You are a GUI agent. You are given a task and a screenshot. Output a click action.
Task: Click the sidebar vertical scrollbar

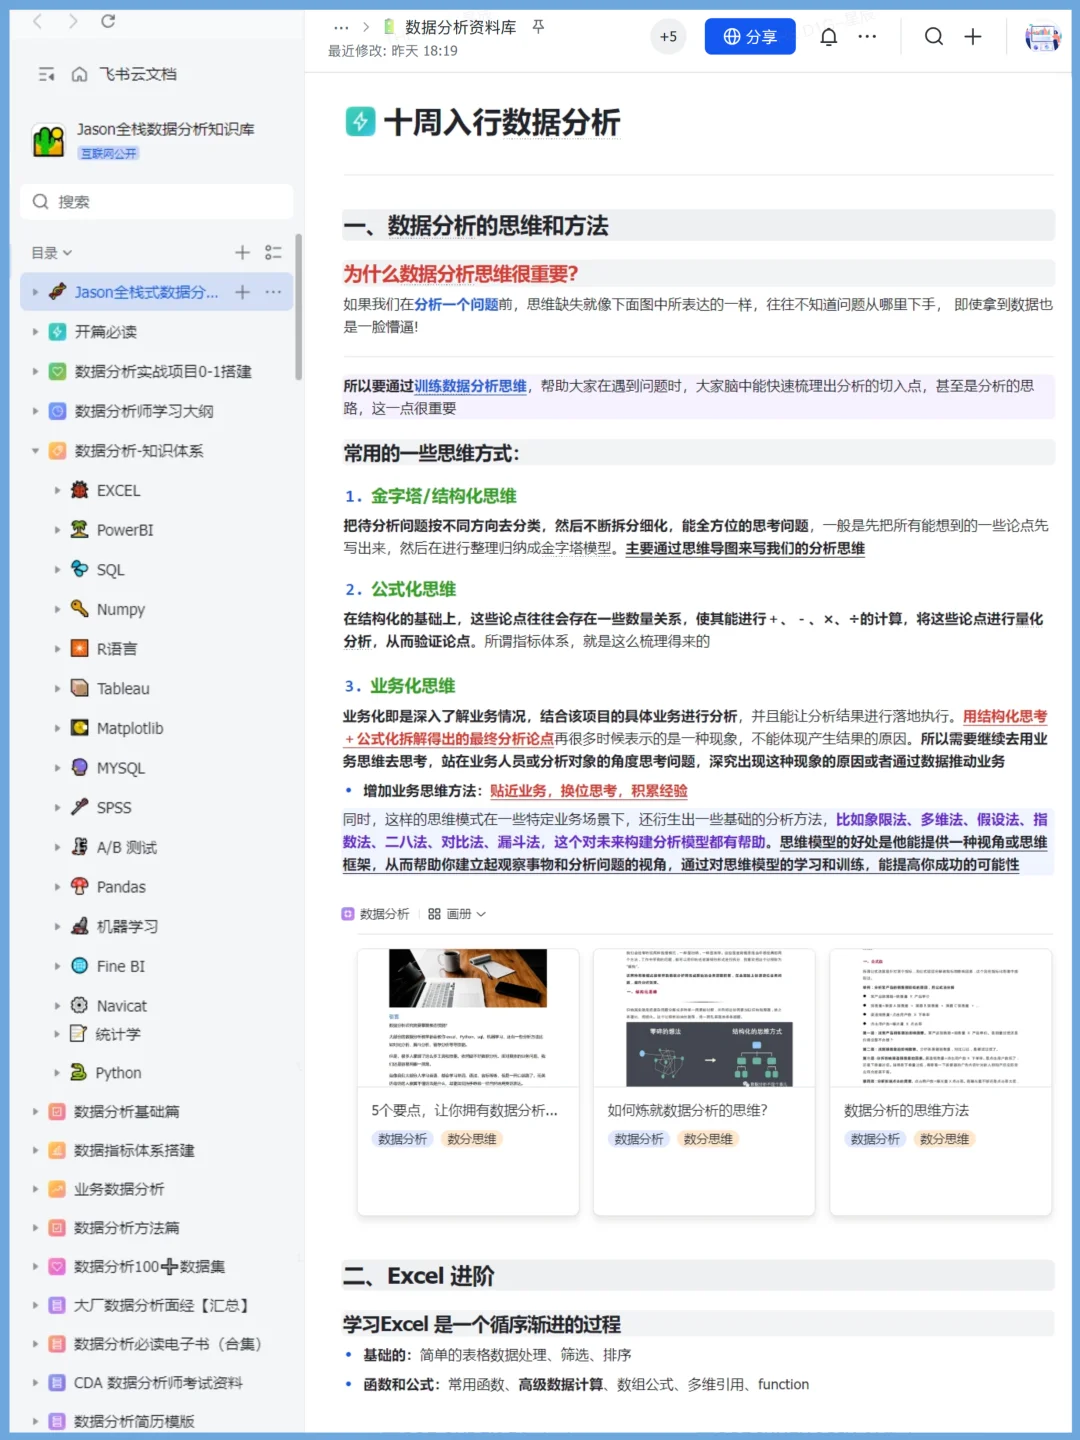click(x=298, y=307)
